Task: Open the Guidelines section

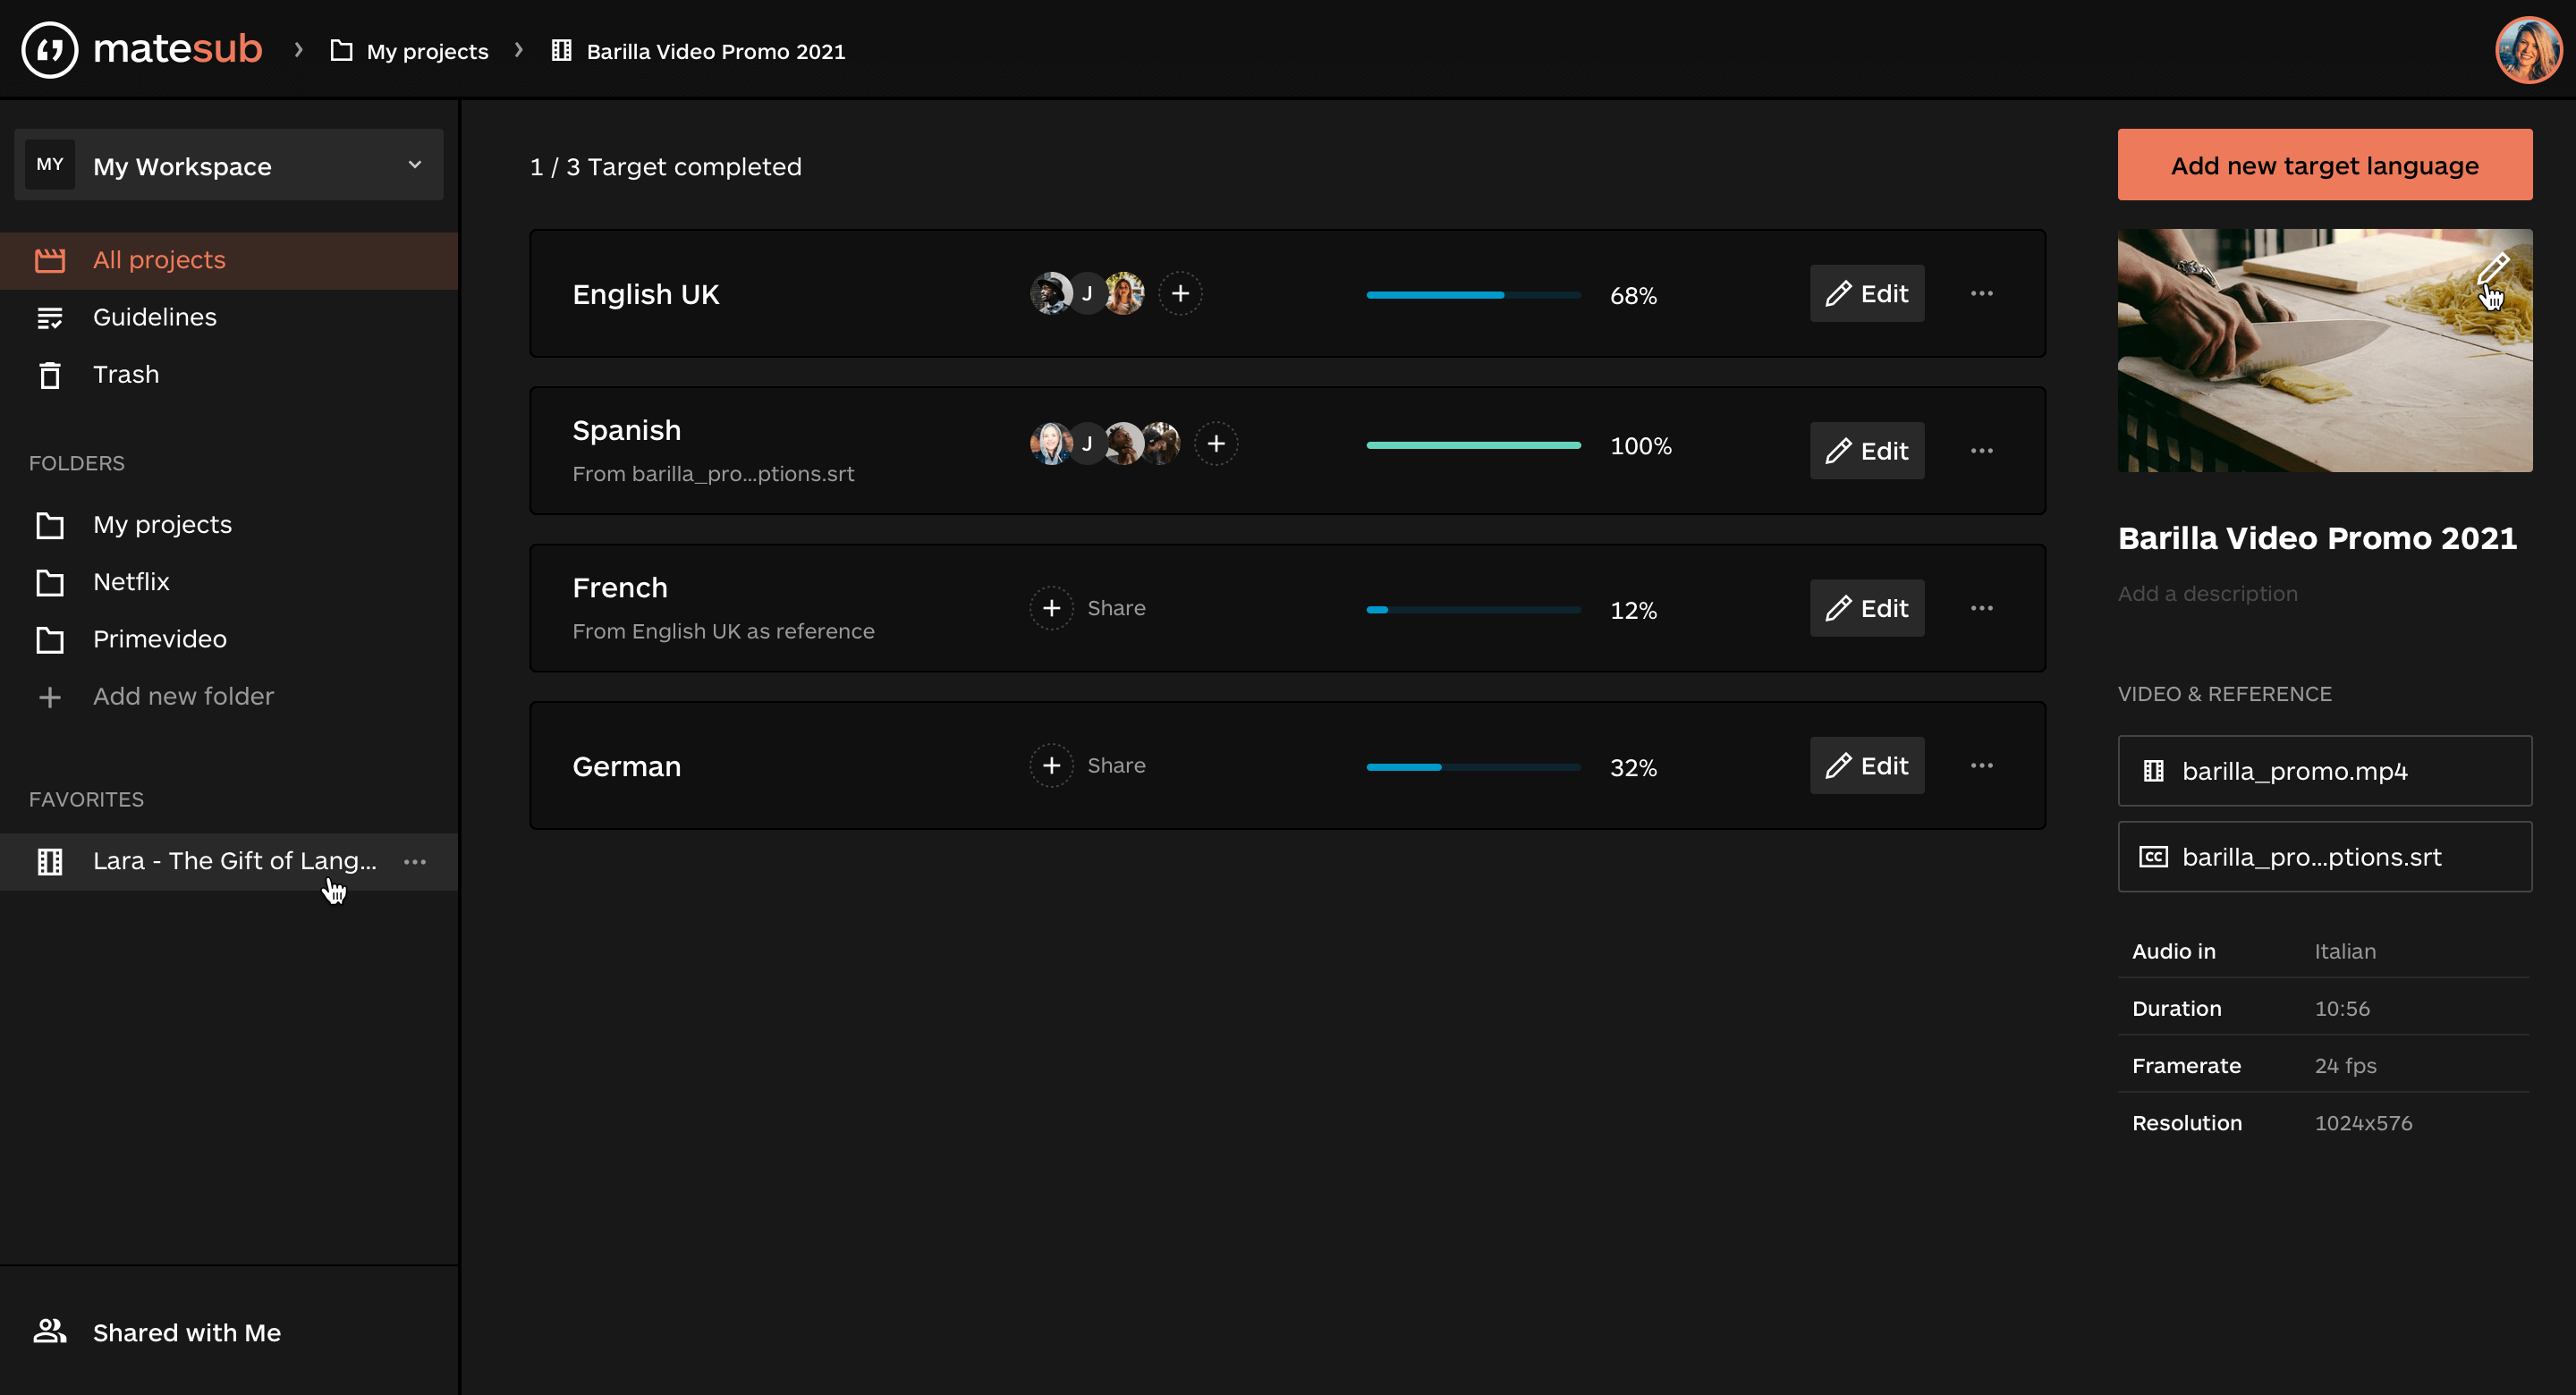Action: click(x=154, y=317)
